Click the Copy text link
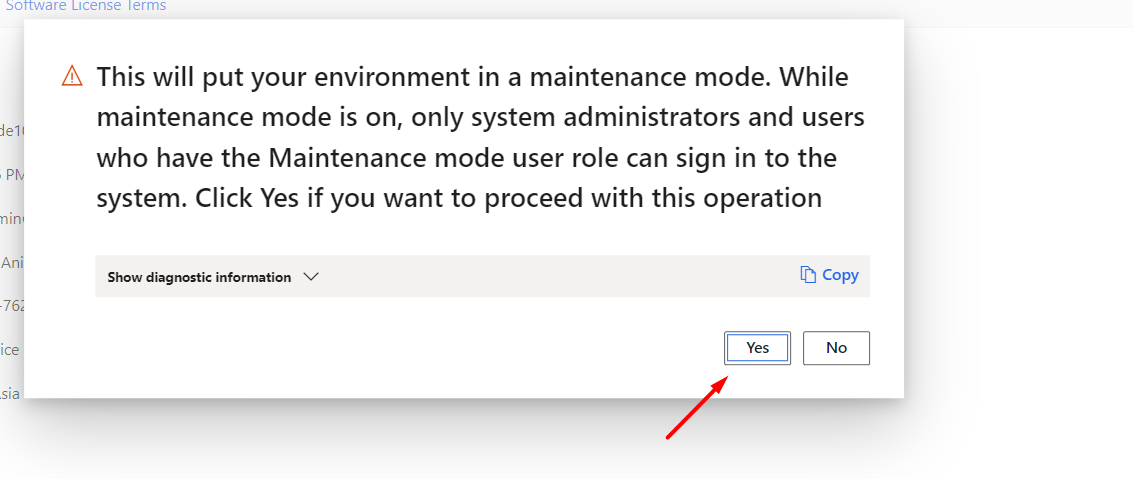This screenshot has height=479, width=1133. click(x=840, y=275)
